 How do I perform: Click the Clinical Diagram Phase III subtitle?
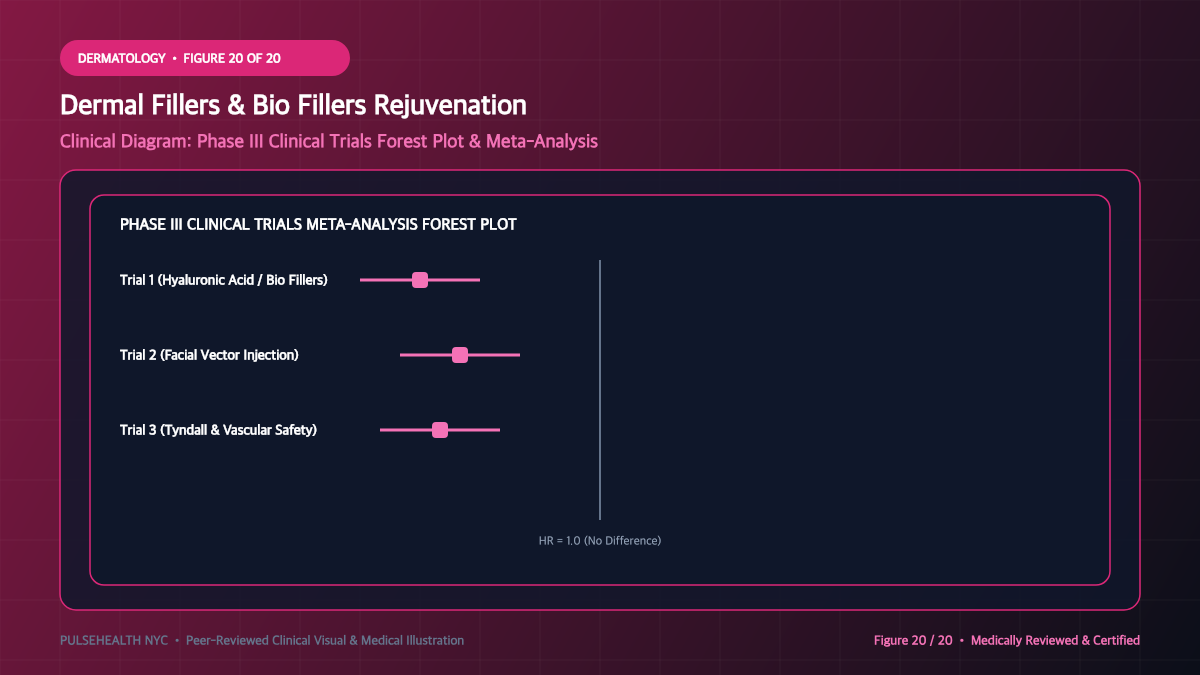[329, 141]
